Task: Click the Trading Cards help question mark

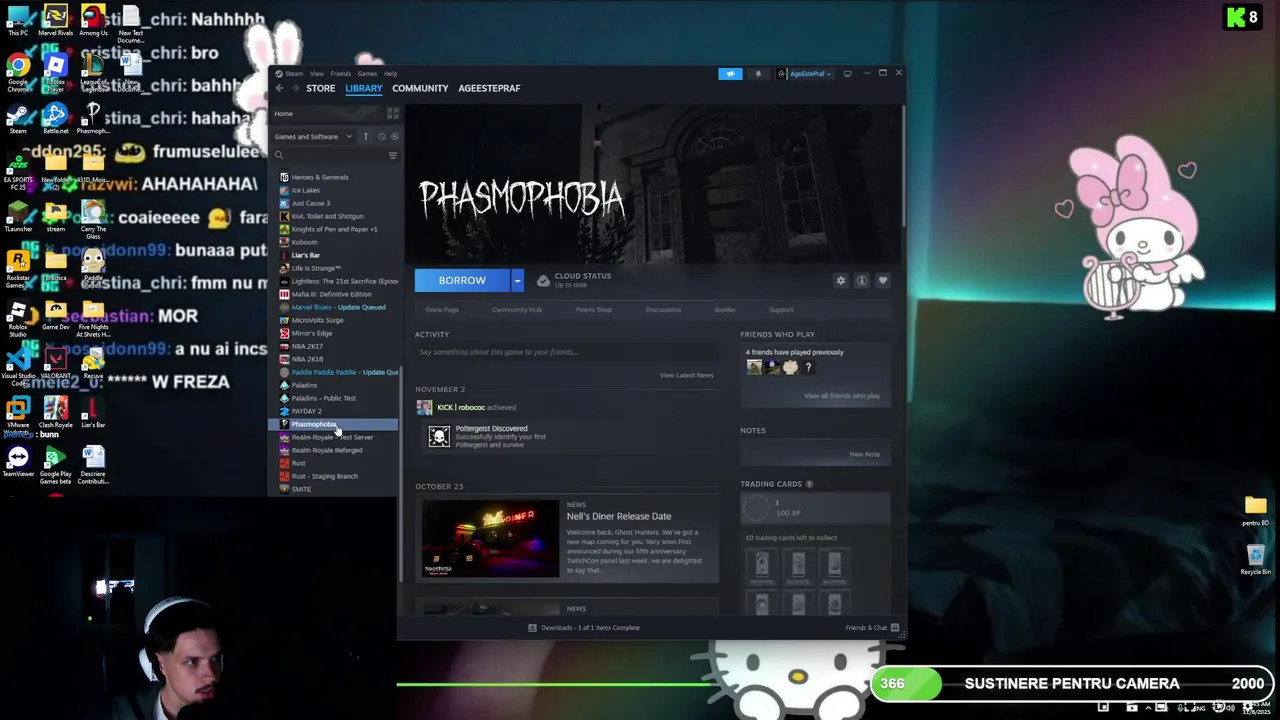Action: pyautogui.click(x=809, y=484)
